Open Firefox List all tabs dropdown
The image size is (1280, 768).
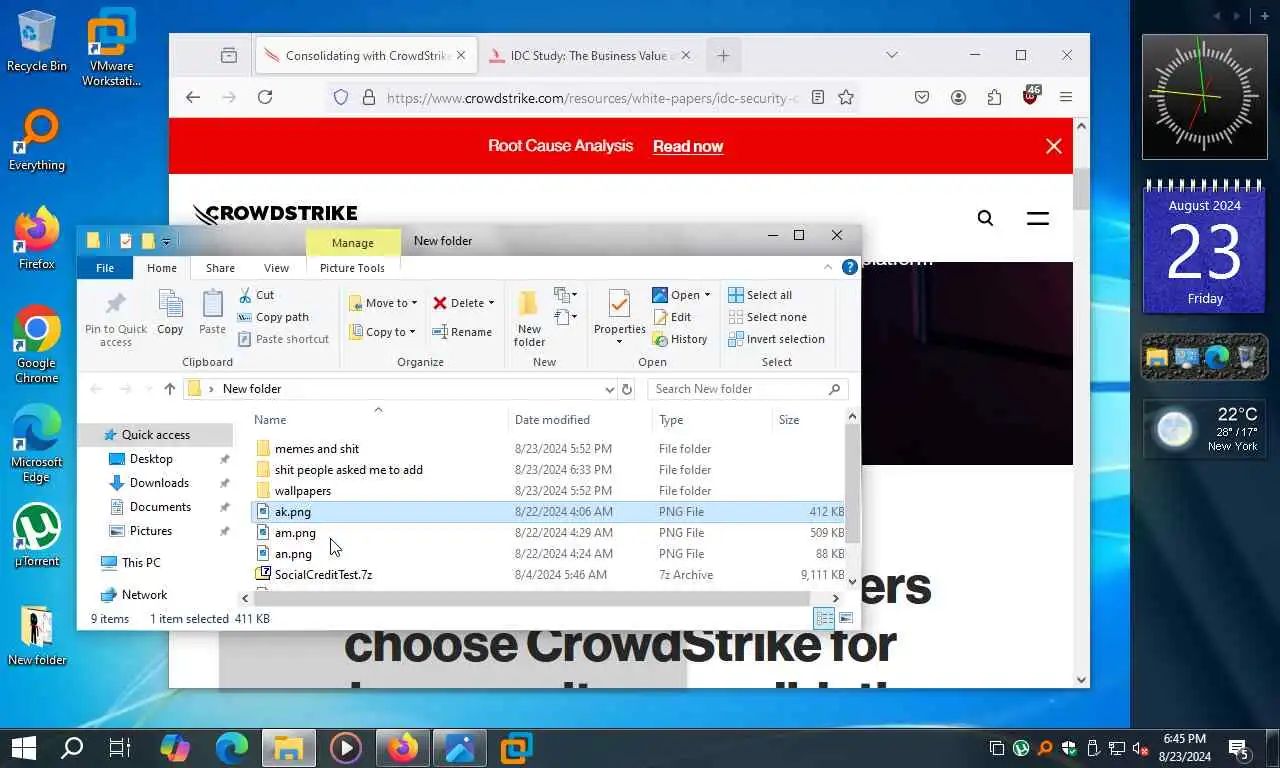tap(892, 55)
